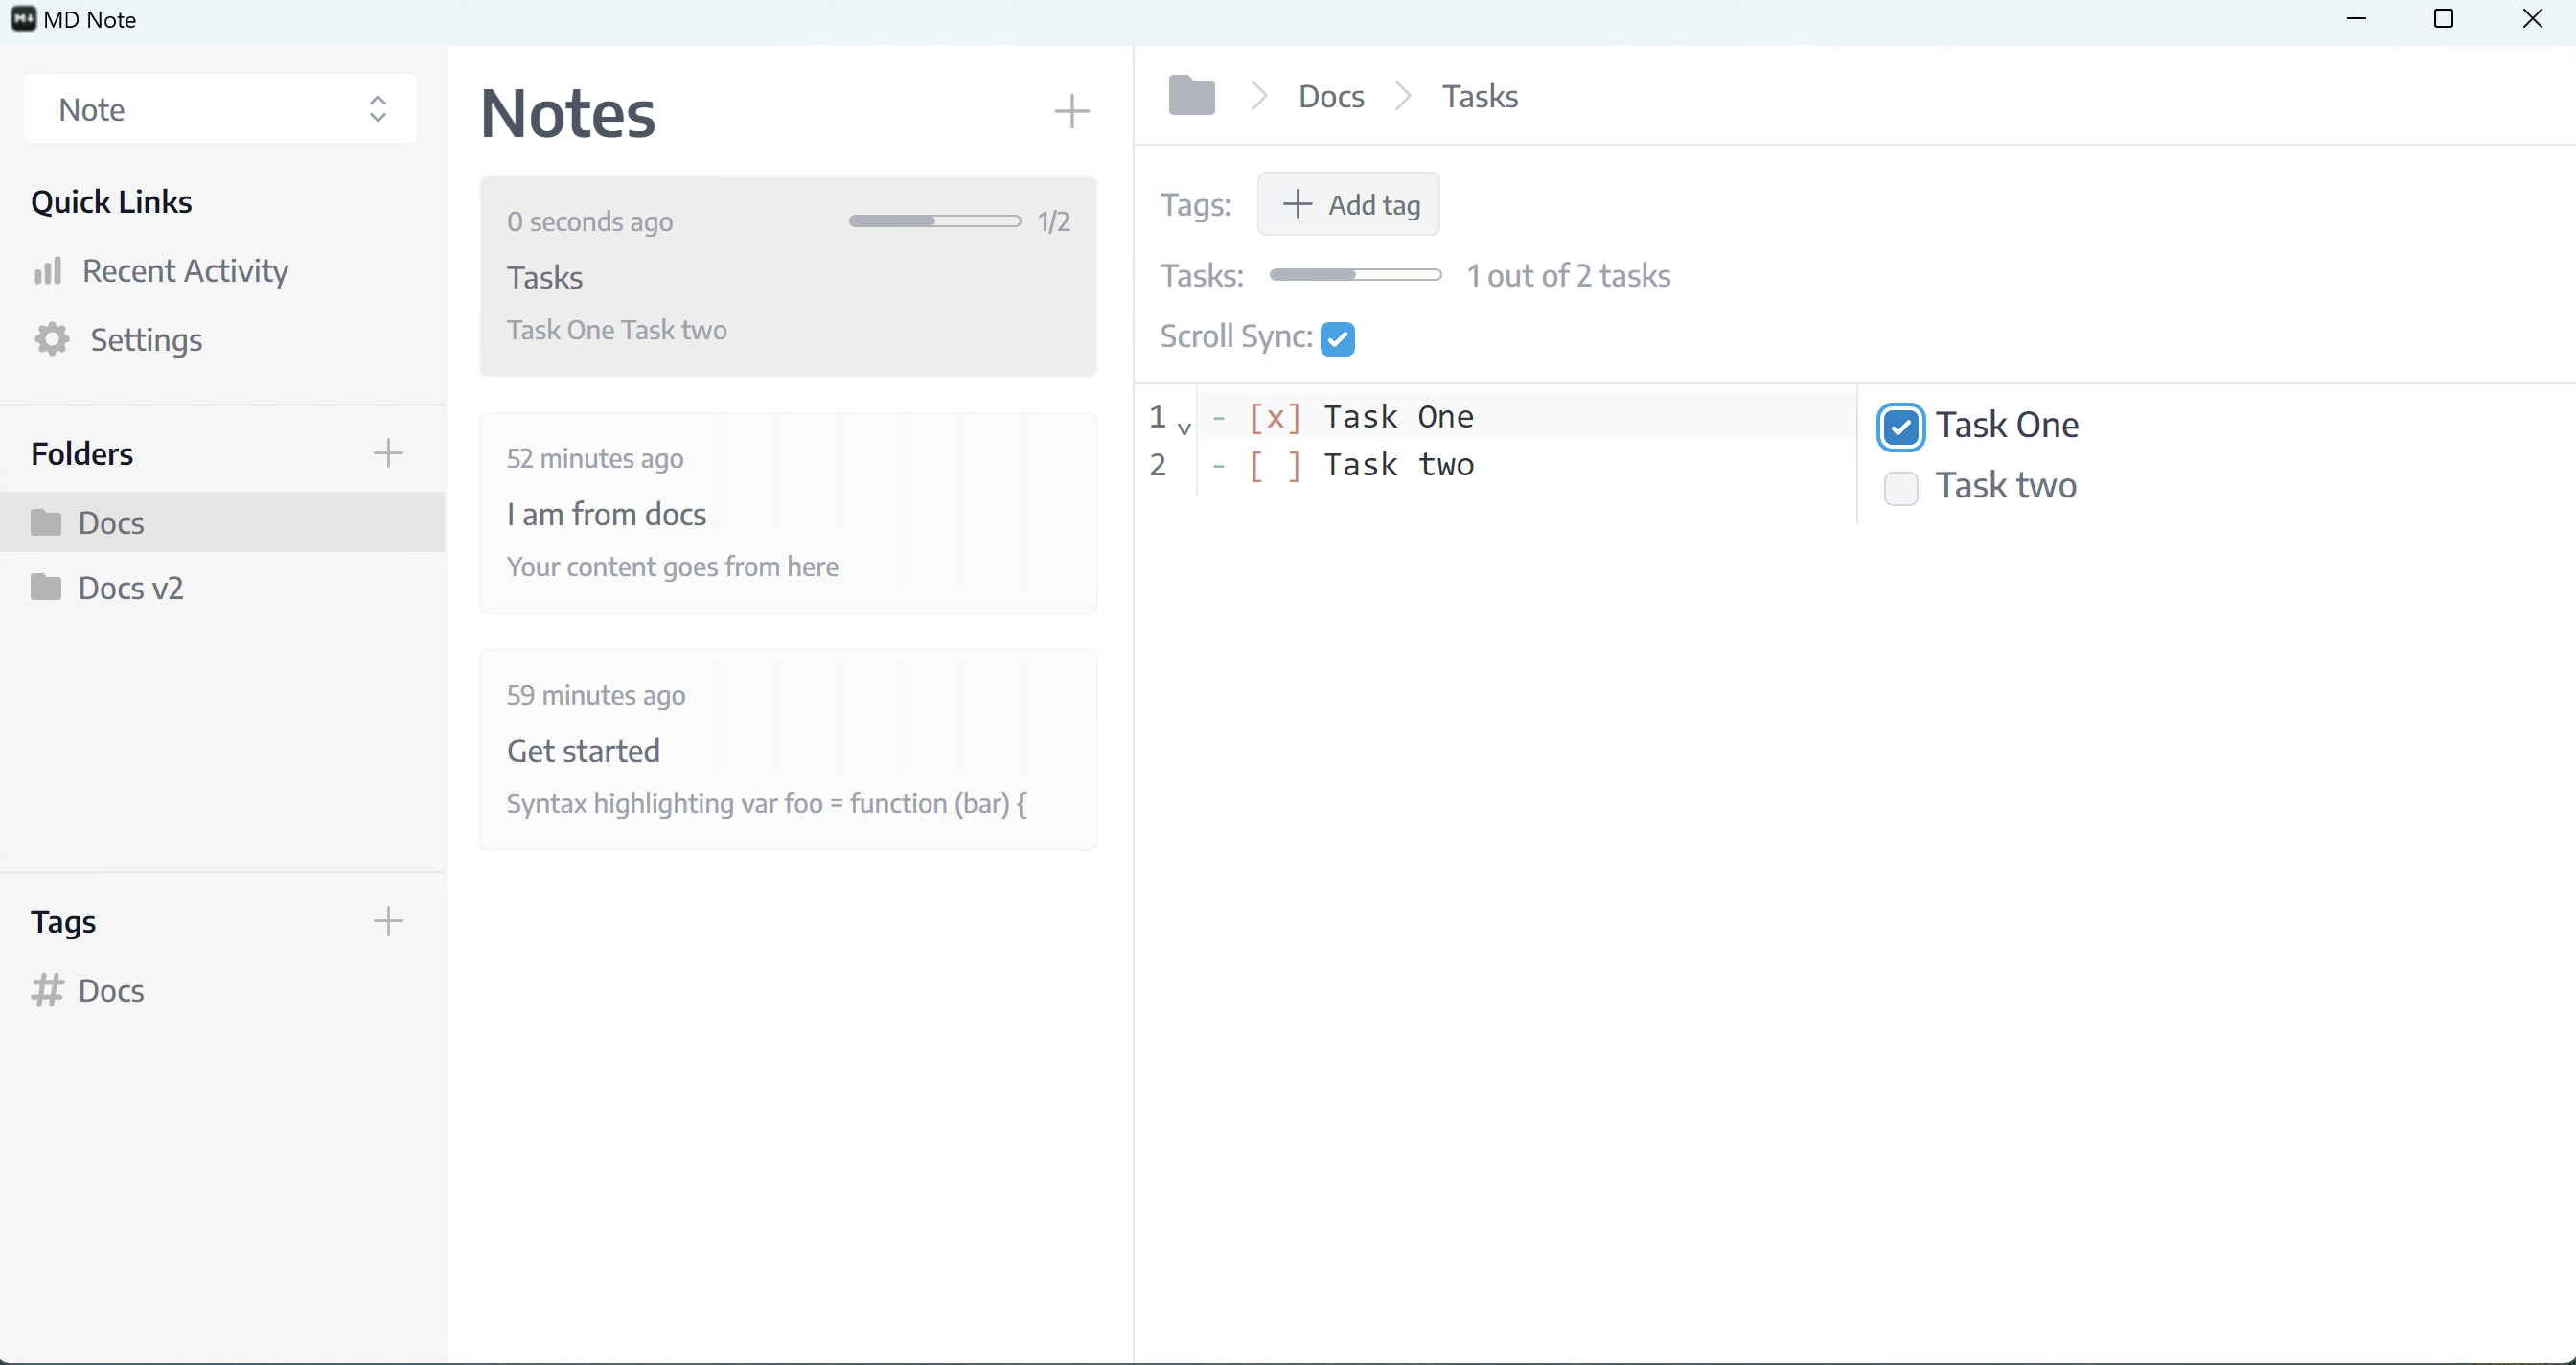Check the Task two checkbox
2576x1365 pixels.
[1901, 489]
